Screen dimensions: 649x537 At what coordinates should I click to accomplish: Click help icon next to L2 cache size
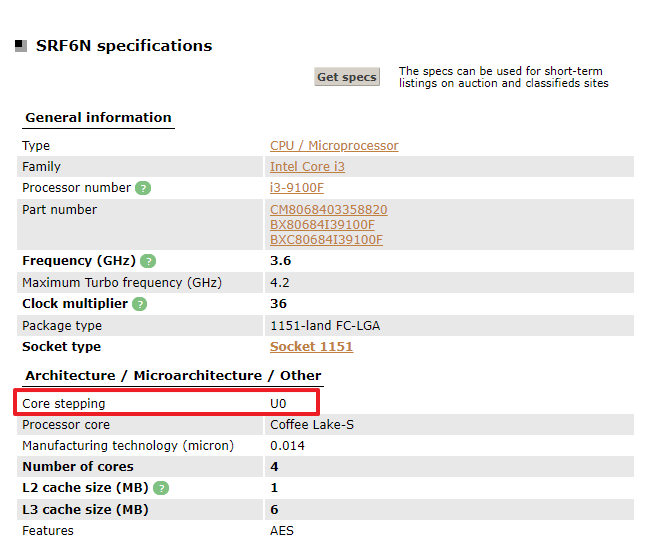point(161,488)
